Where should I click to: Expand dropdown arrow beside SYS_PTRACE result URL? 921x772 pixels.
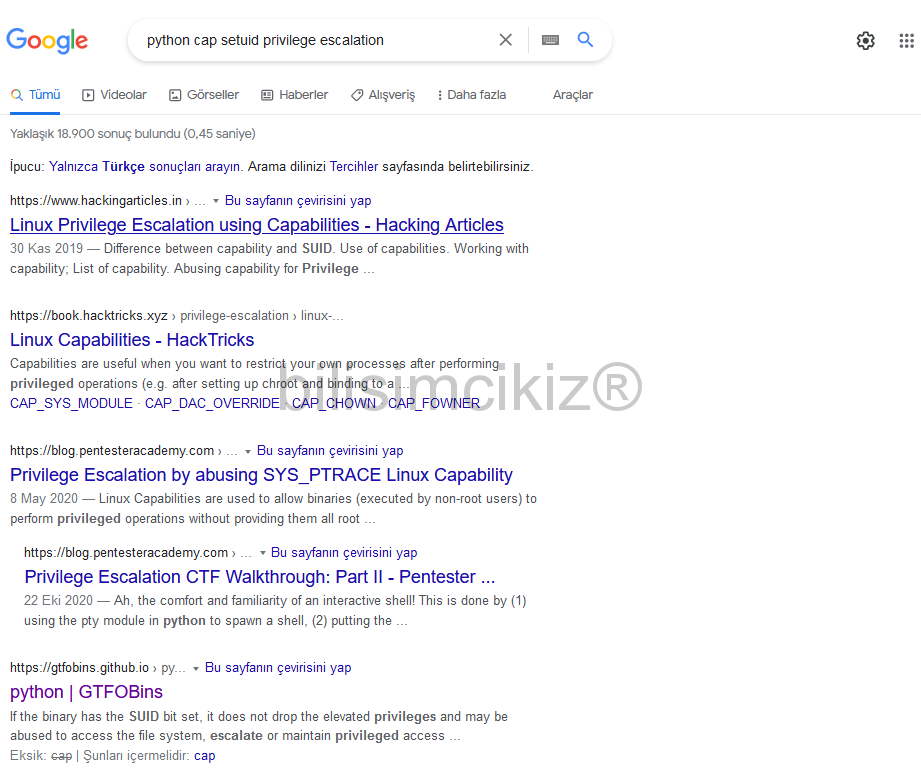248,451
